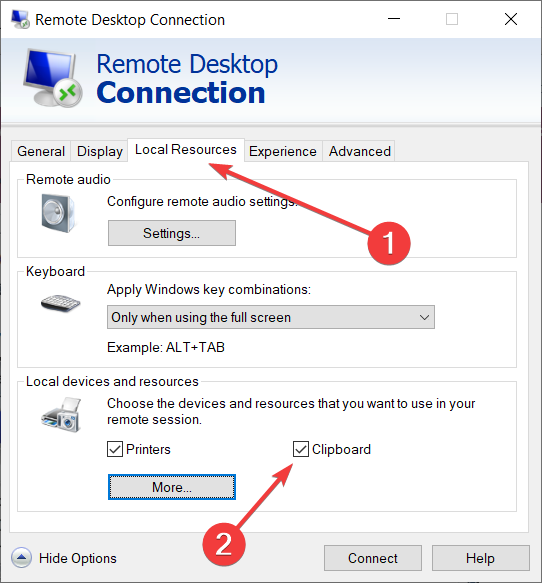Click the large monitor logo in banner

[x=52, y=77]
